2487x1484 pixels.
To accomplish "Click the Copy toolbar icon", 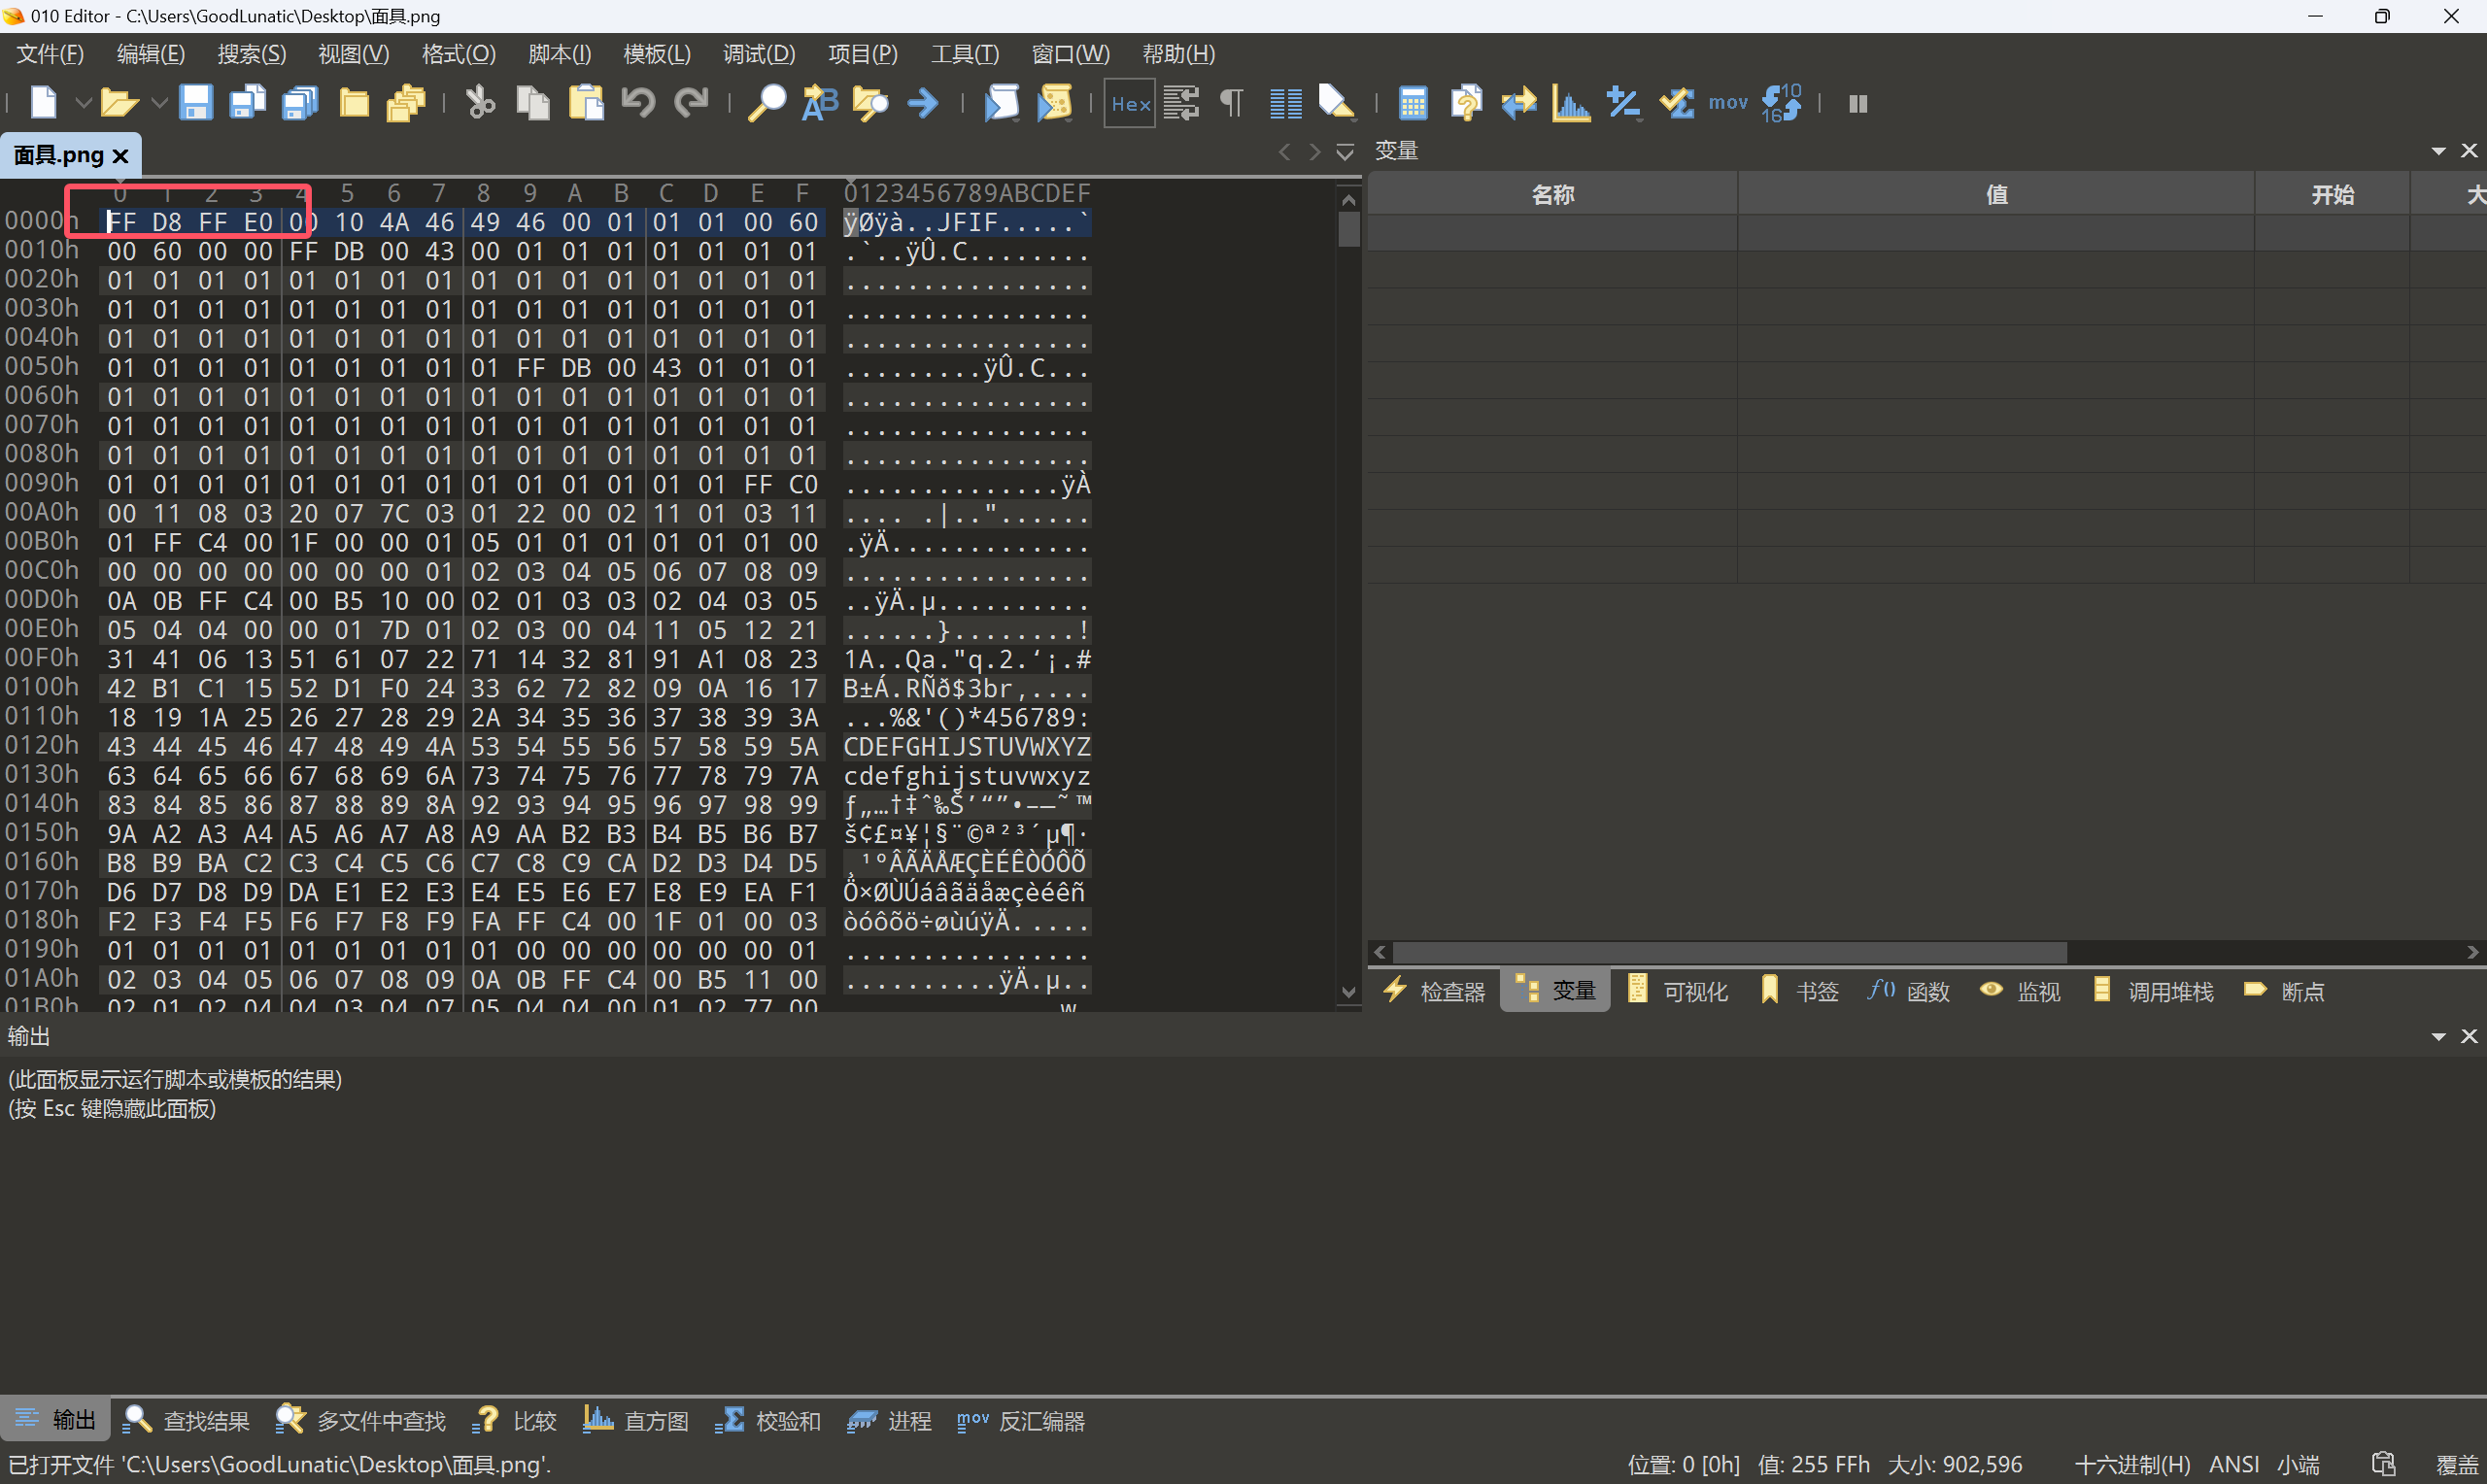I will [x=533, y=103].
